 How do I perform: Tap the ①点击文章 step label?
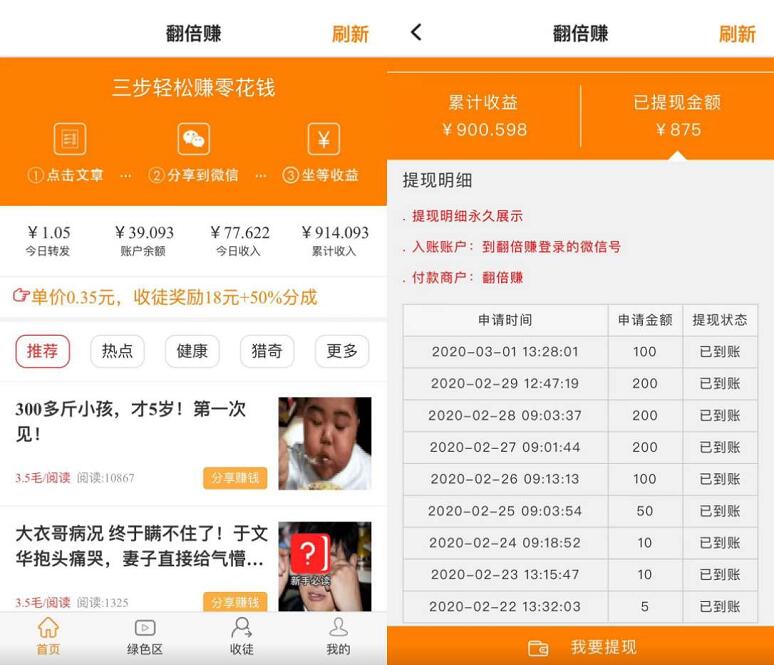(x=66, y=175)
